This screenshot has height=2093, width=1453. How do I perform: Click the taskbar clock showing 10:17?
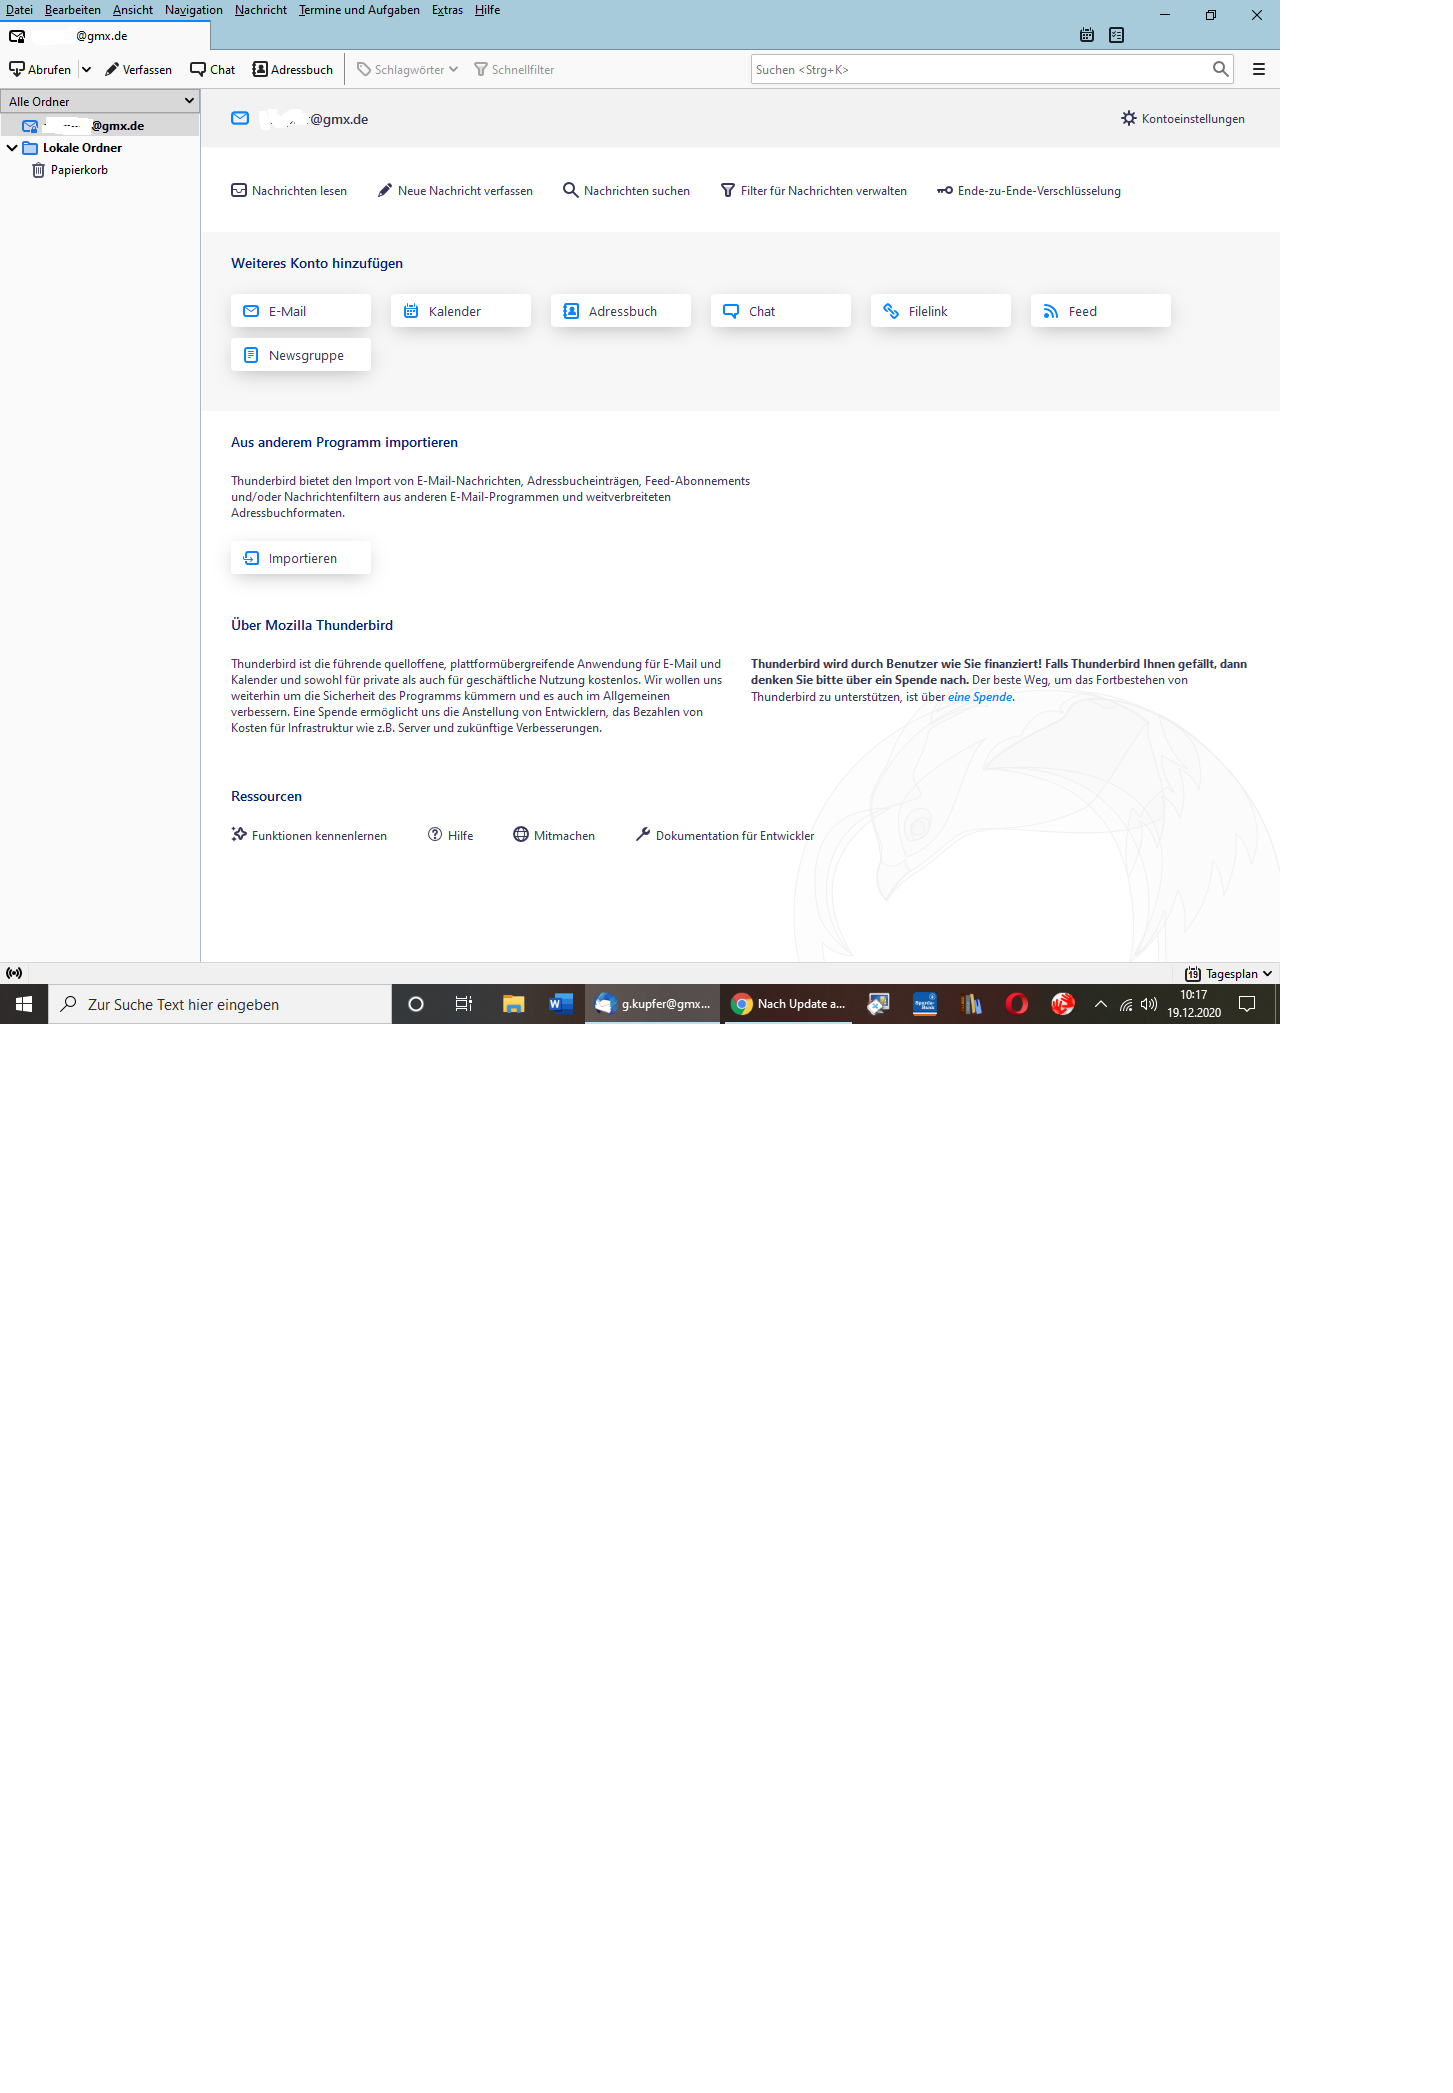point(1194,1004)
